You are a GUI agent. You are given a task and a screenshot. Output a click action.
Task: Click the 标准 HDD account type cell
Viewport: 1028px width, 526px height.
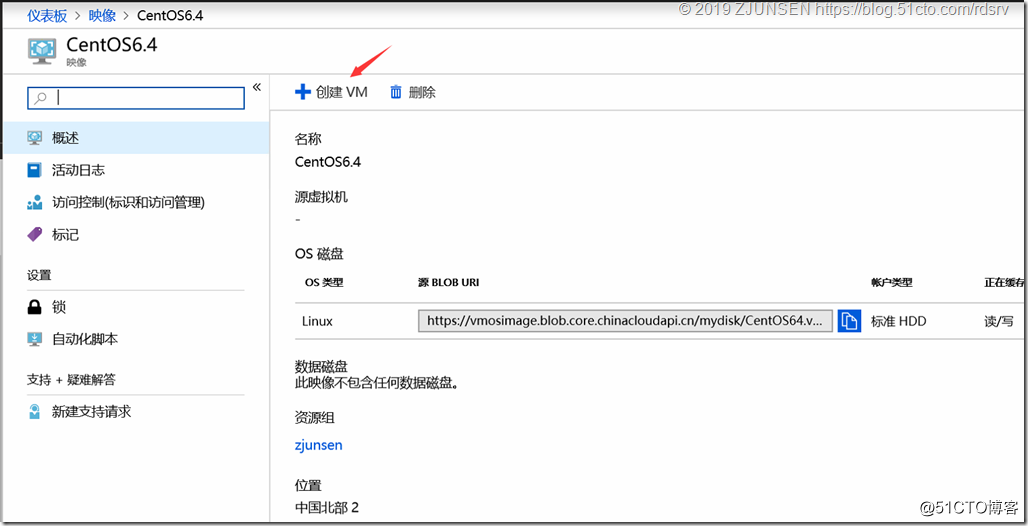tap(898, 321)
